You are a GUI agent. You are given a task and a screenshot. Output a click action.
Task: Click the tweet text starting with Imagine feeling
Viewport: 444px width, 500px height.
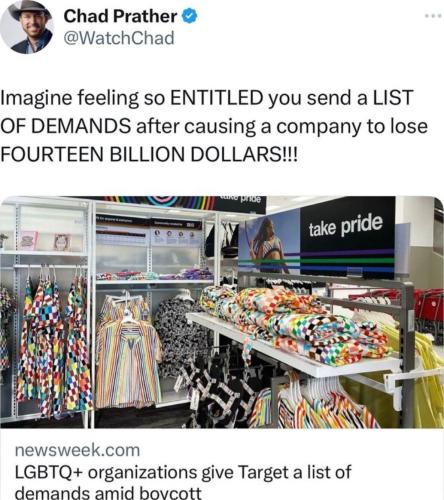pos(214,126)
